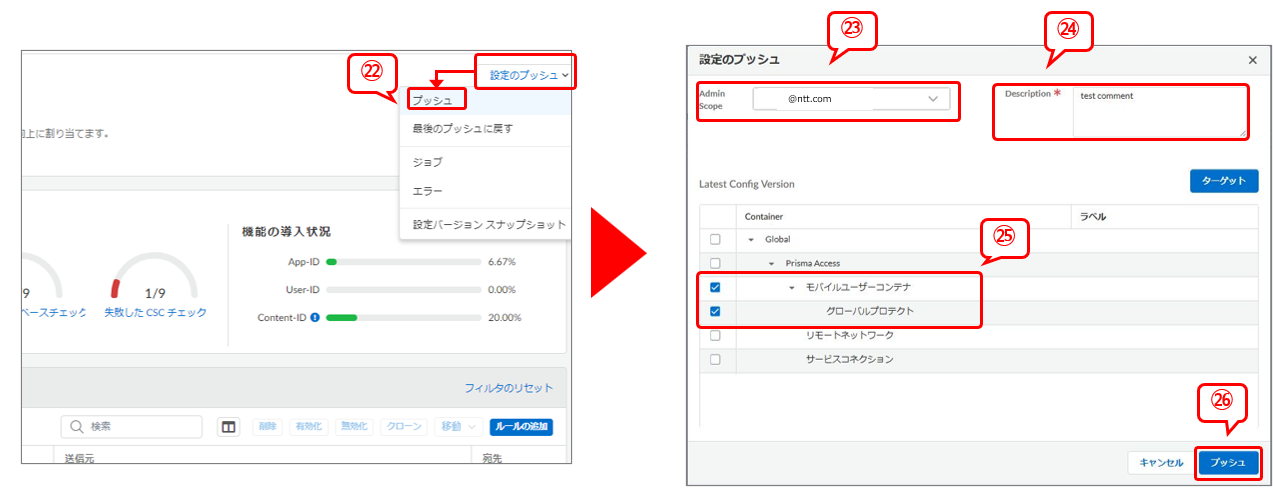Choose 最後のプッシュに戻す menu item

click(462, 129)
